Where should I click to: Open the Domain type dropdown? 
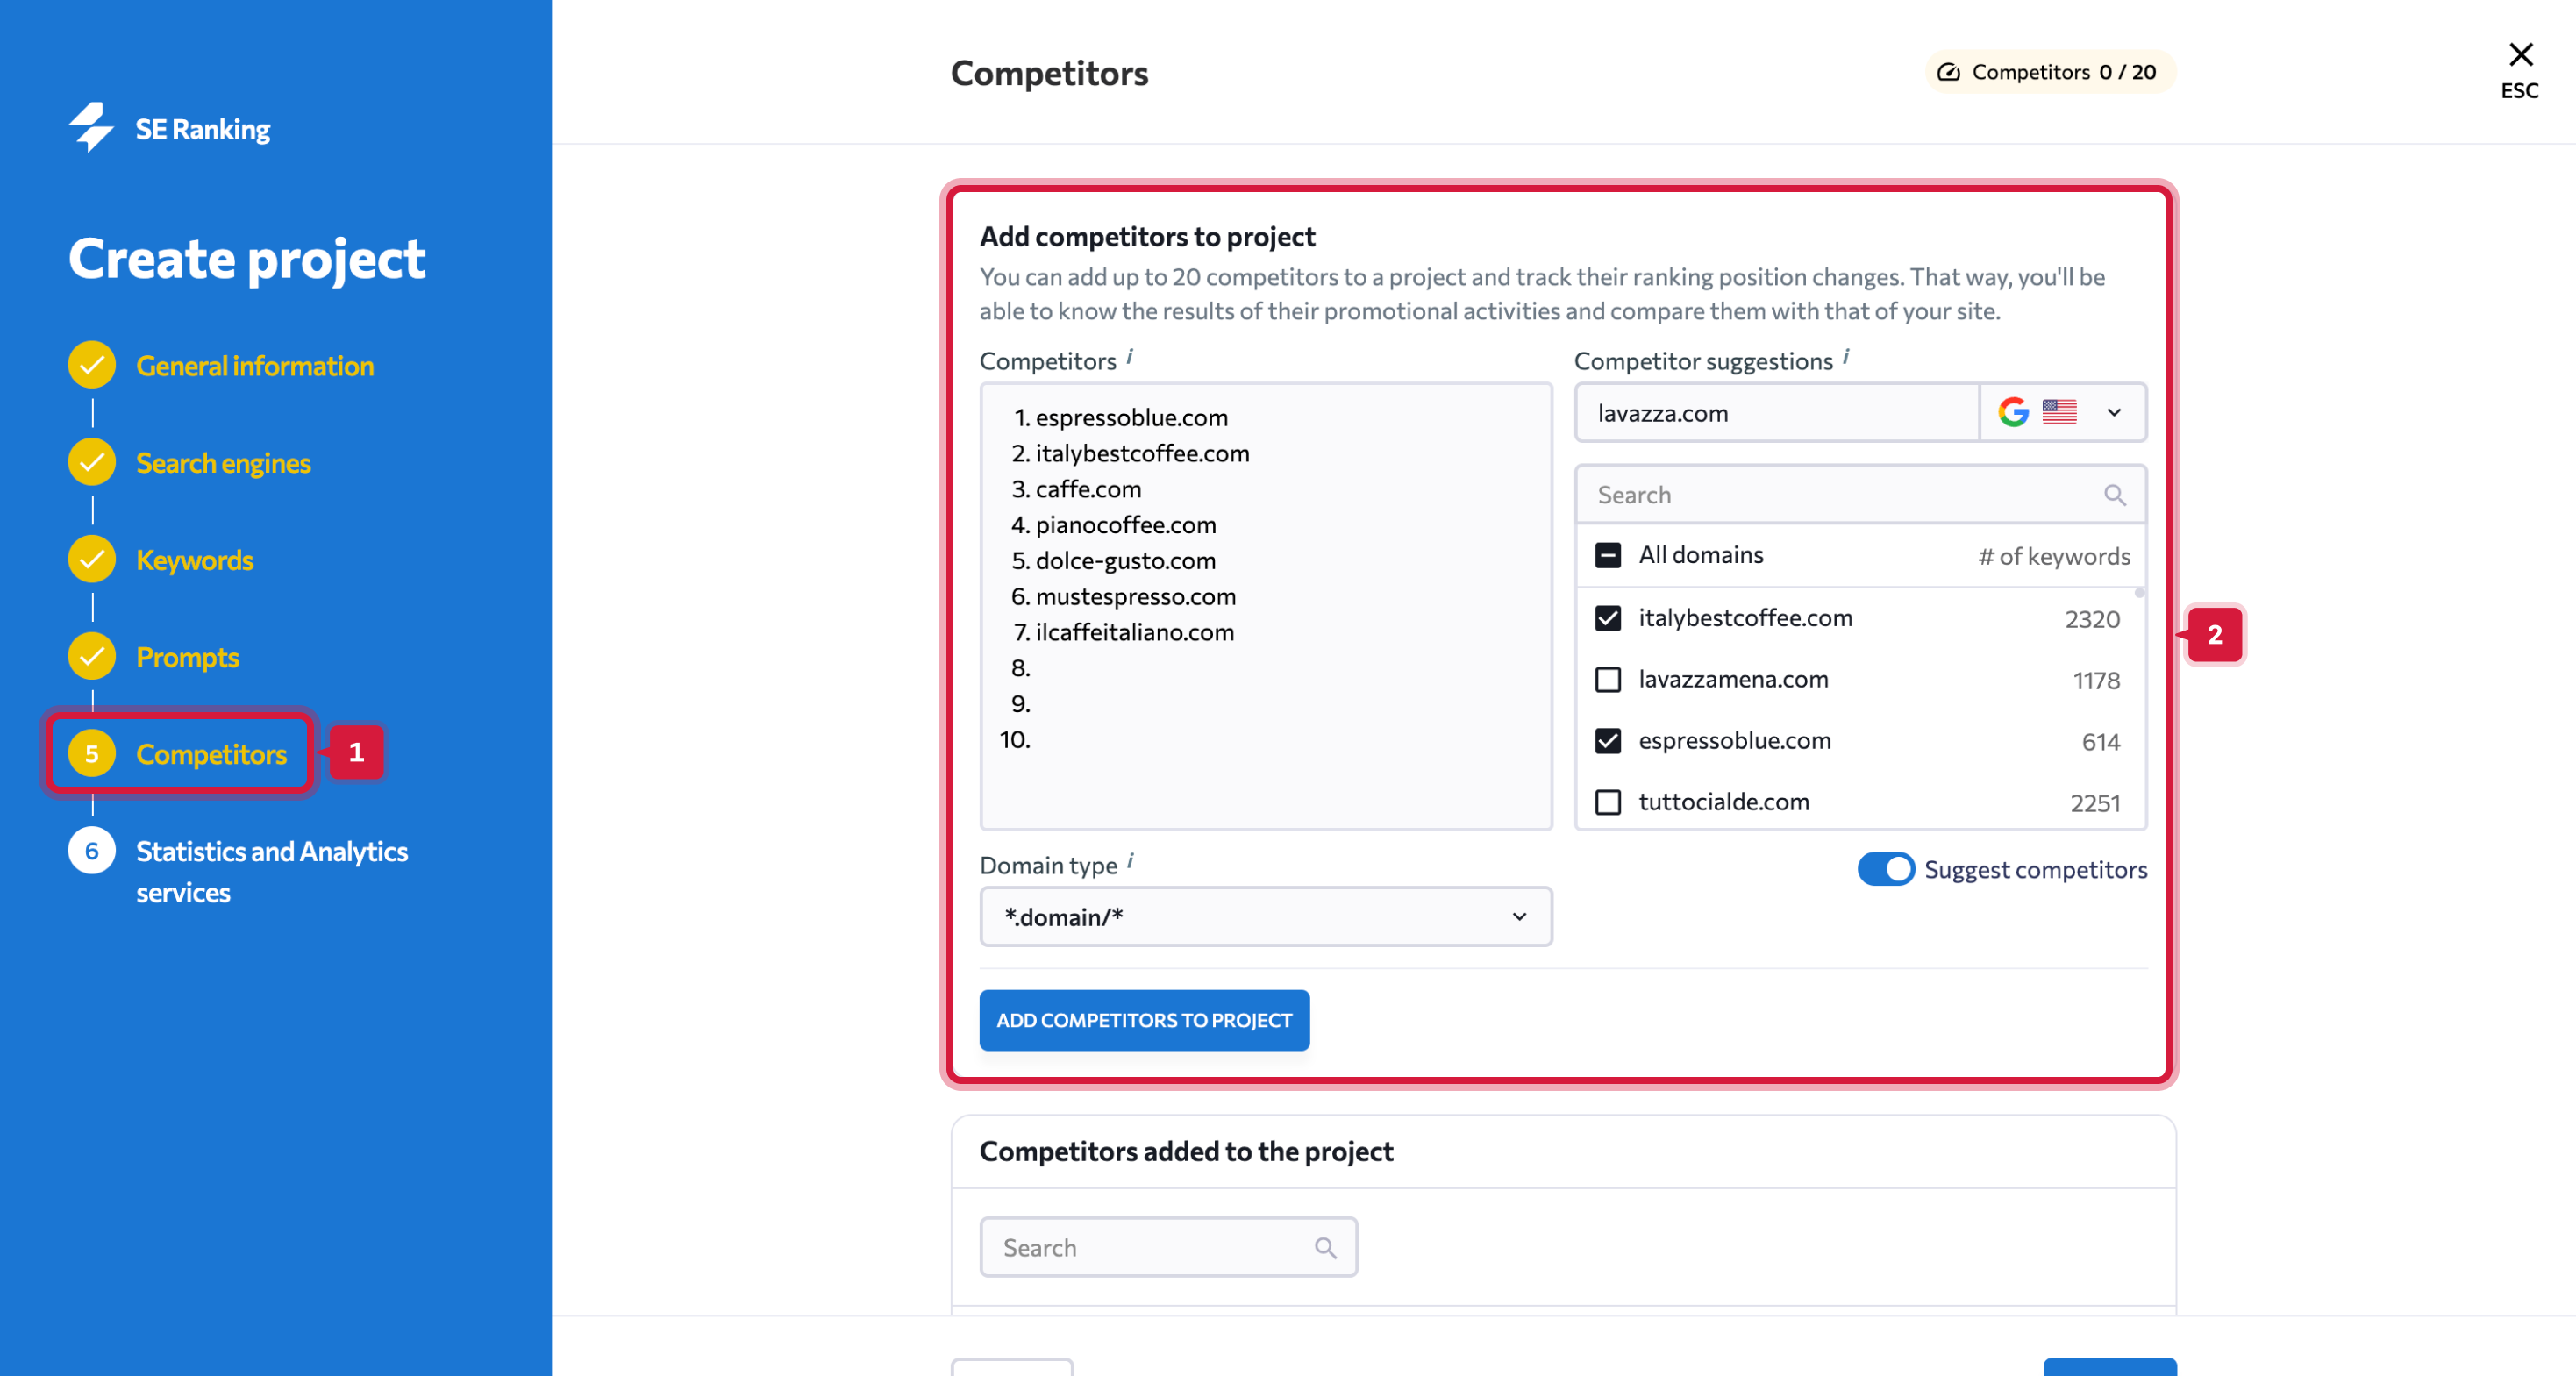click(1265, 917)
